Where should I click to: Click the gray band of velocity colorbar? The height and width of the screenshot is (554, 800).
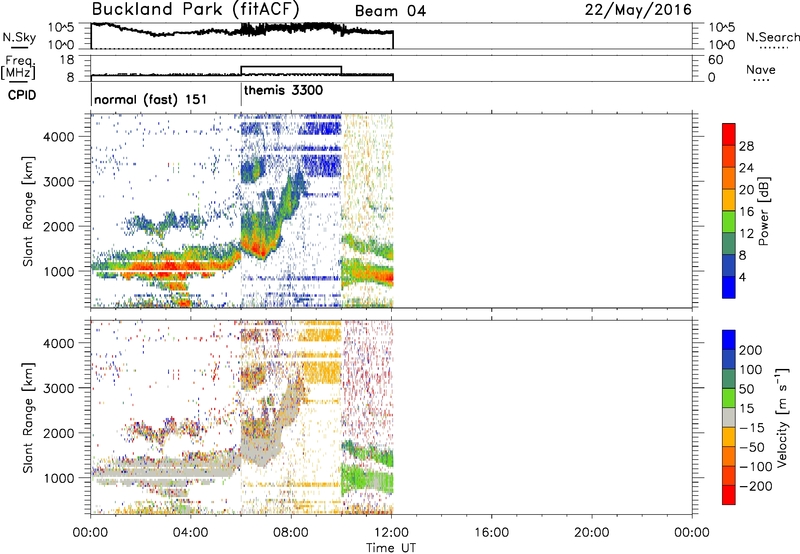(x=729, y=417)
